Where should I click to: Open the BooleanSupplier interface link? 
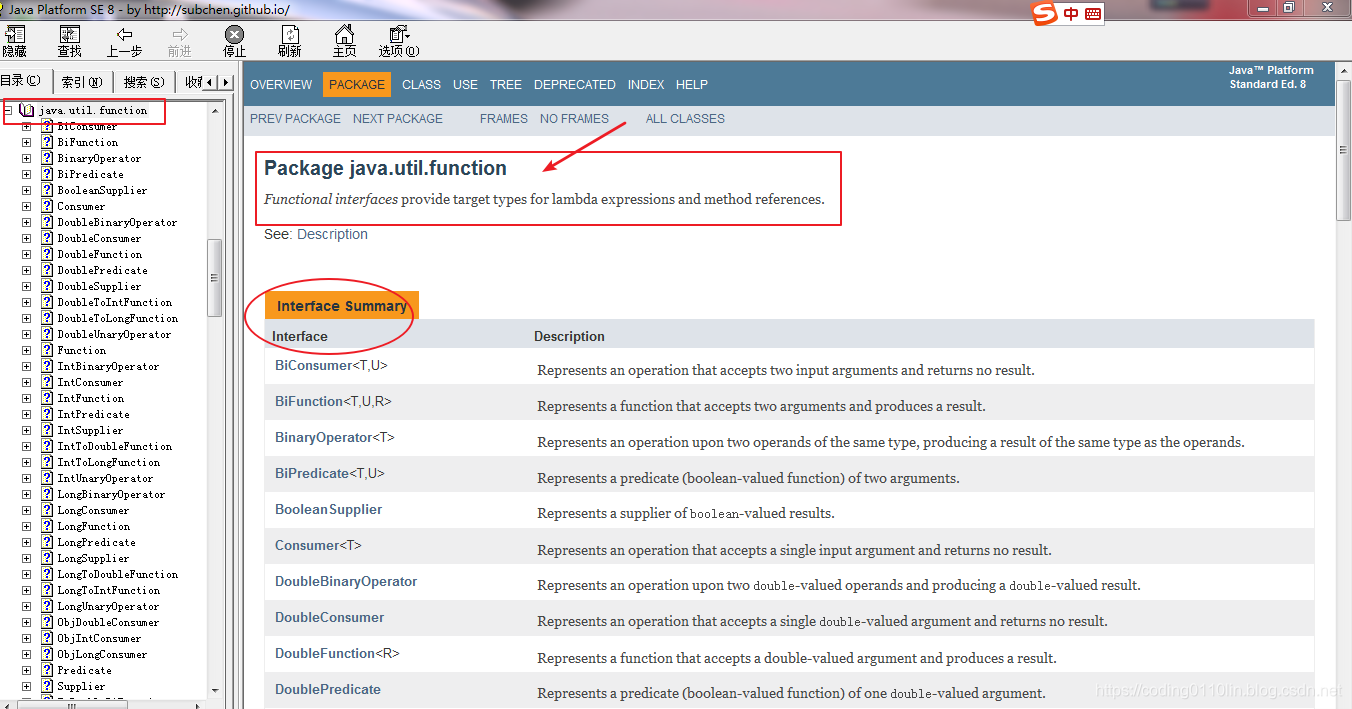(329, 510)
